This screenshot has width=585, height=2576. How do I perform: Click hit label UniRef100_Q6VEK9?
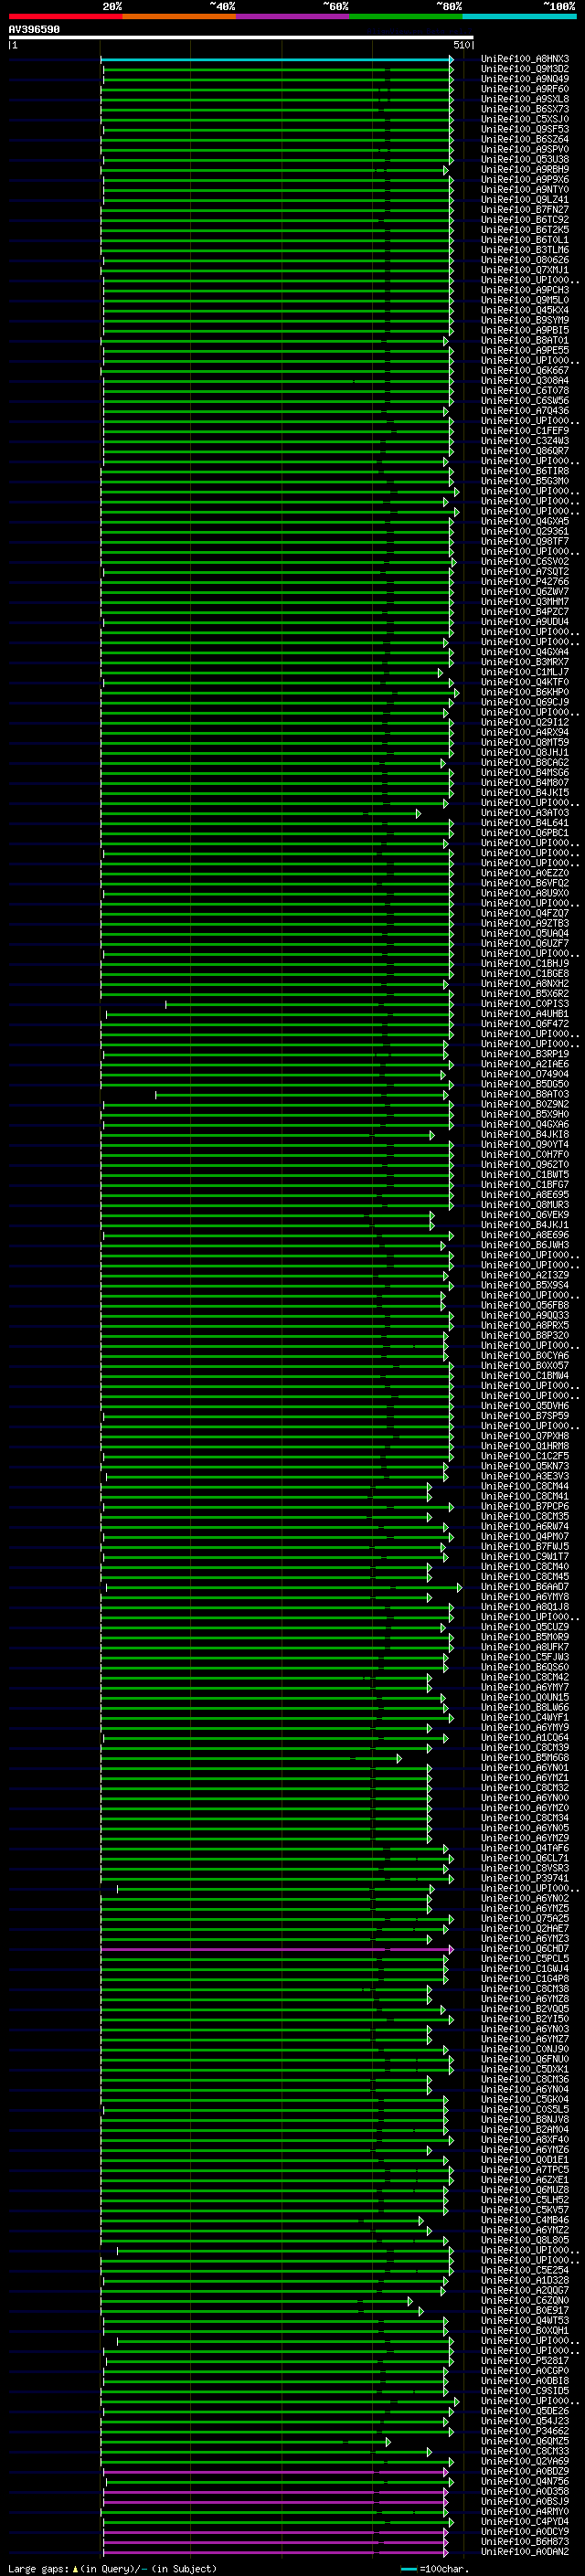click(525, 1215)
